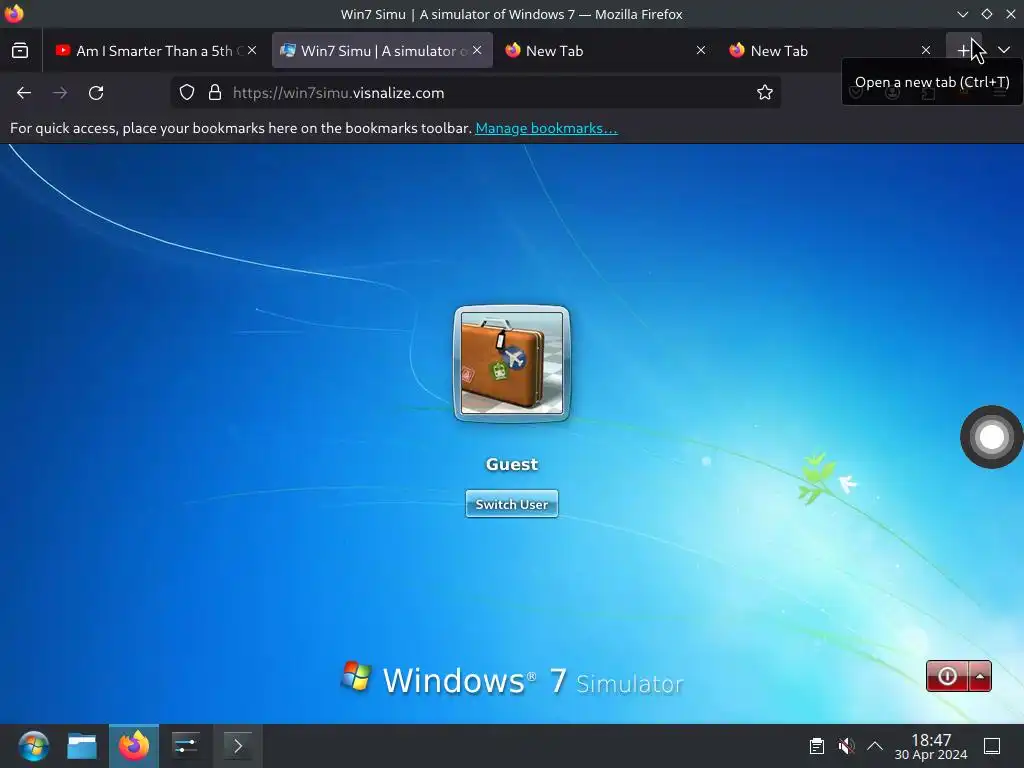
Task: Bookmark this page with the star
Action: [x=765, y=93]
